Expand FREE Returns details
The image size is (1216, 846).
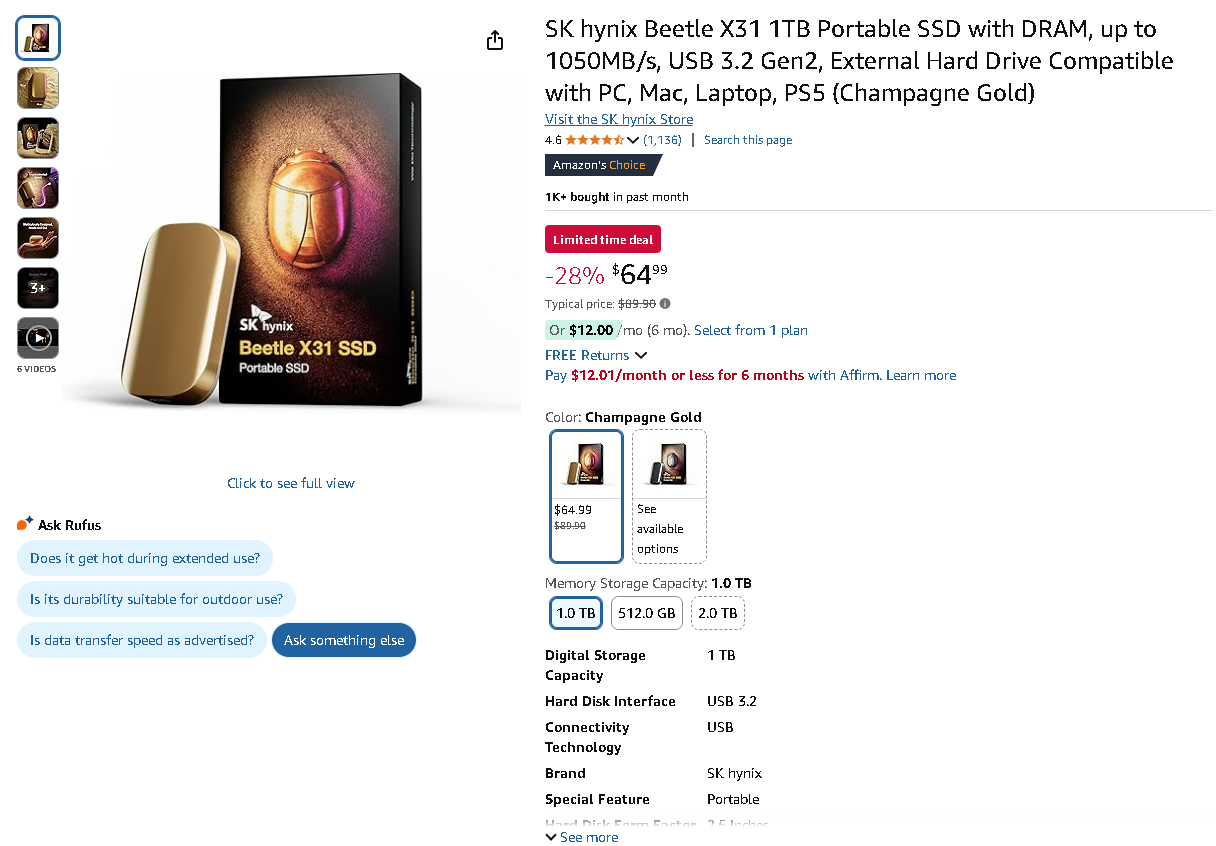641,355
